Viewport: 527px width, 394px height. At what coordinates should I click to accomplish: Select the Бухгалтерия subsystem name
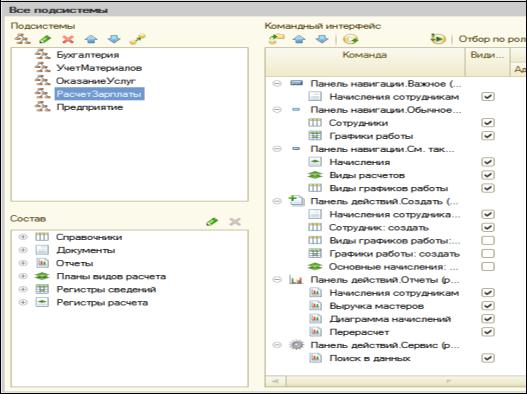[x=88, y=54]
